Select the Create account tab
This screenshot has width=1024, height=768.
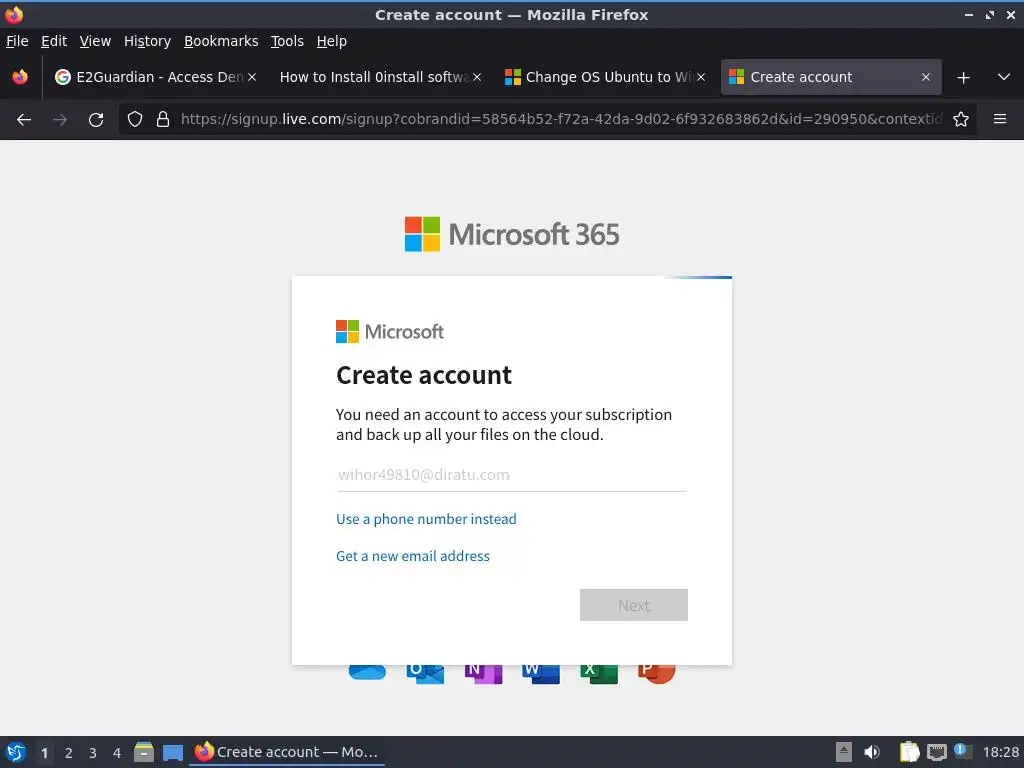[x=831, y=77]
